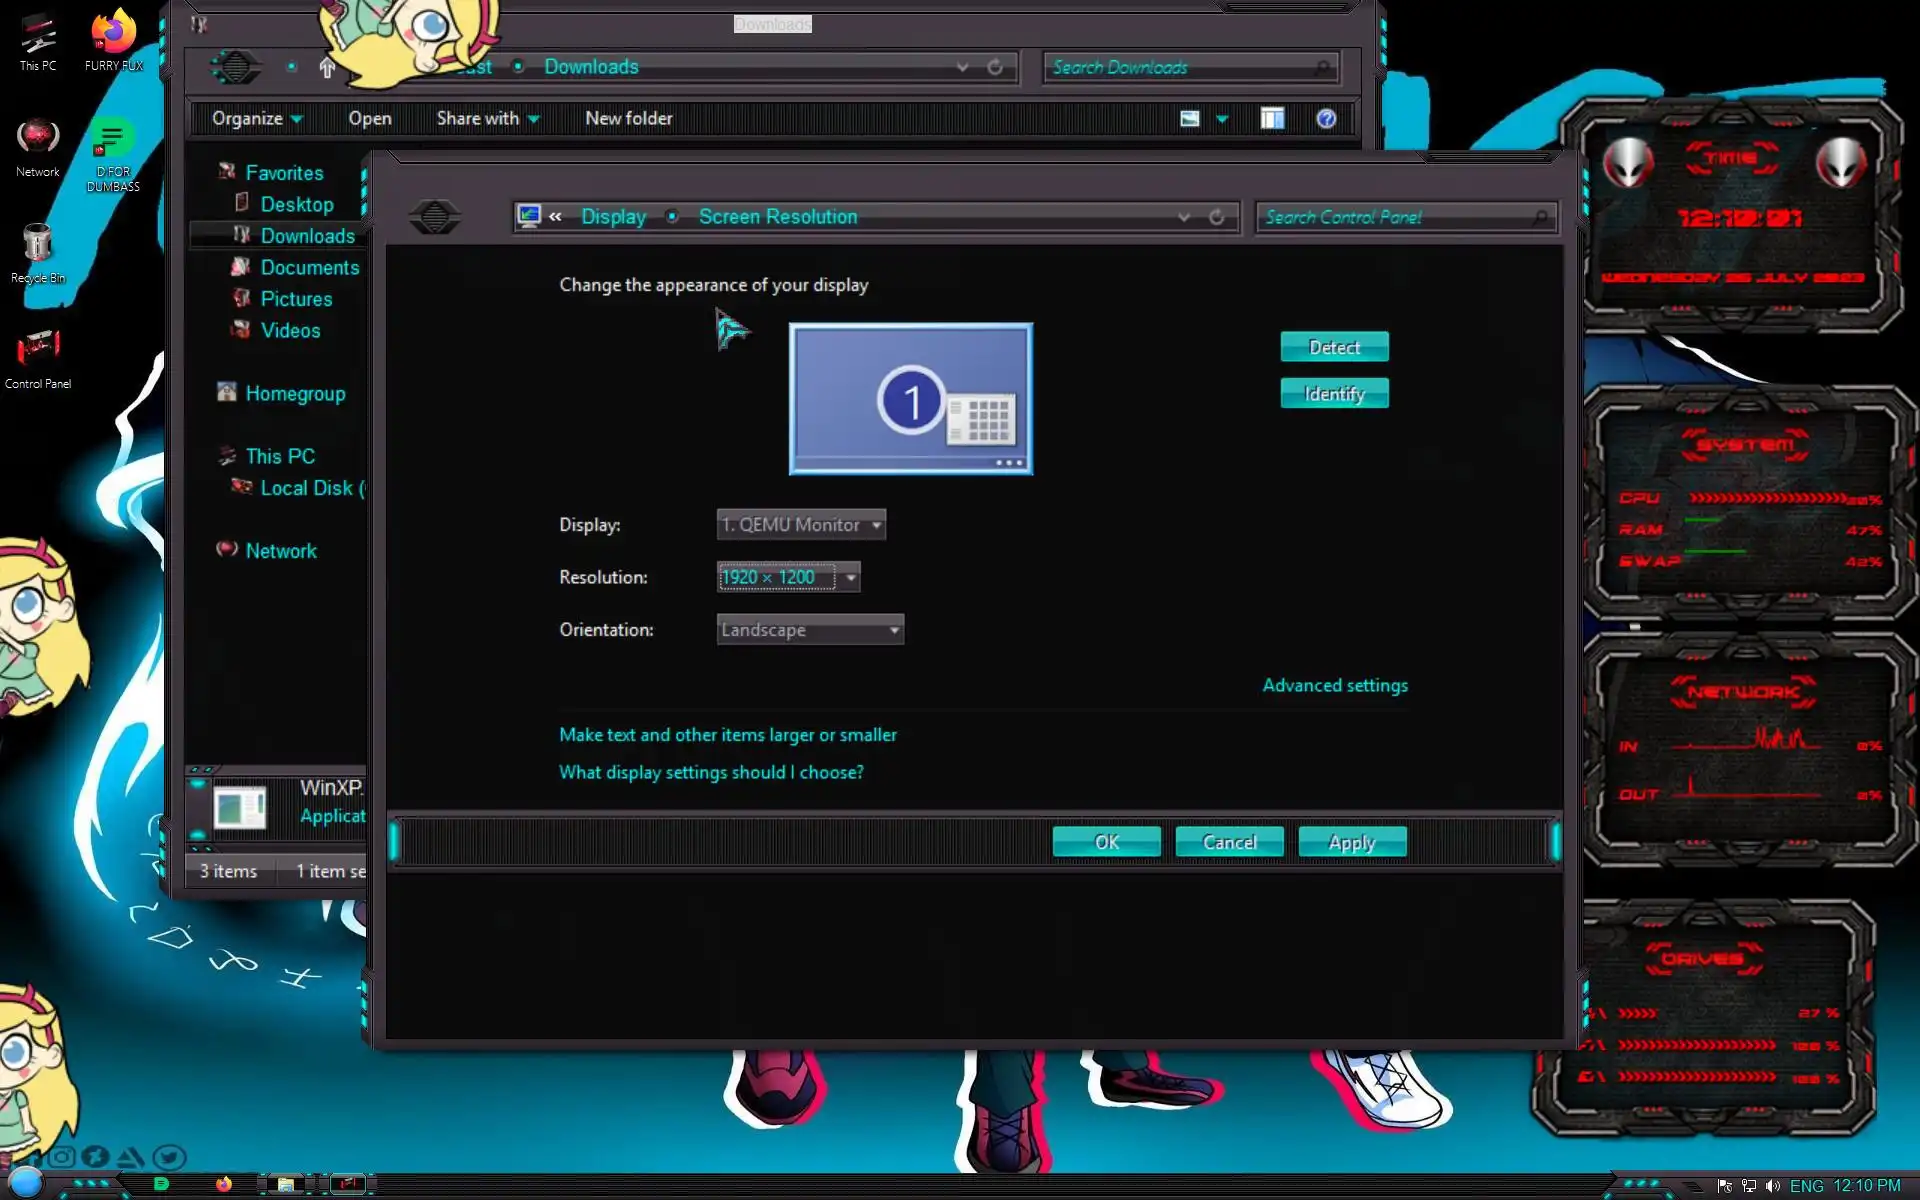Open the Orientation Landscape dropdown
Image resolution: width=1920 pixels, height=1200 pixels.
(x=810, y=630)
